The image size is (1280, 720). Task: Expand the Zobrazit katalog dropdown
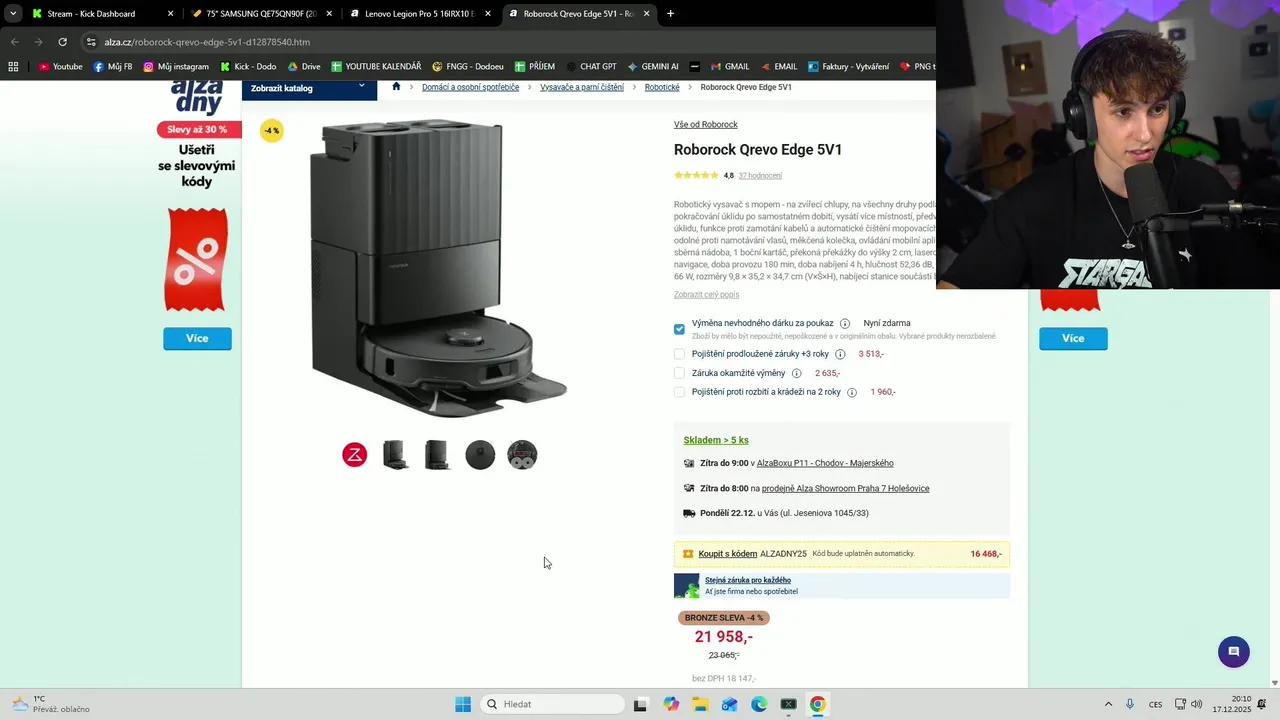309,88
